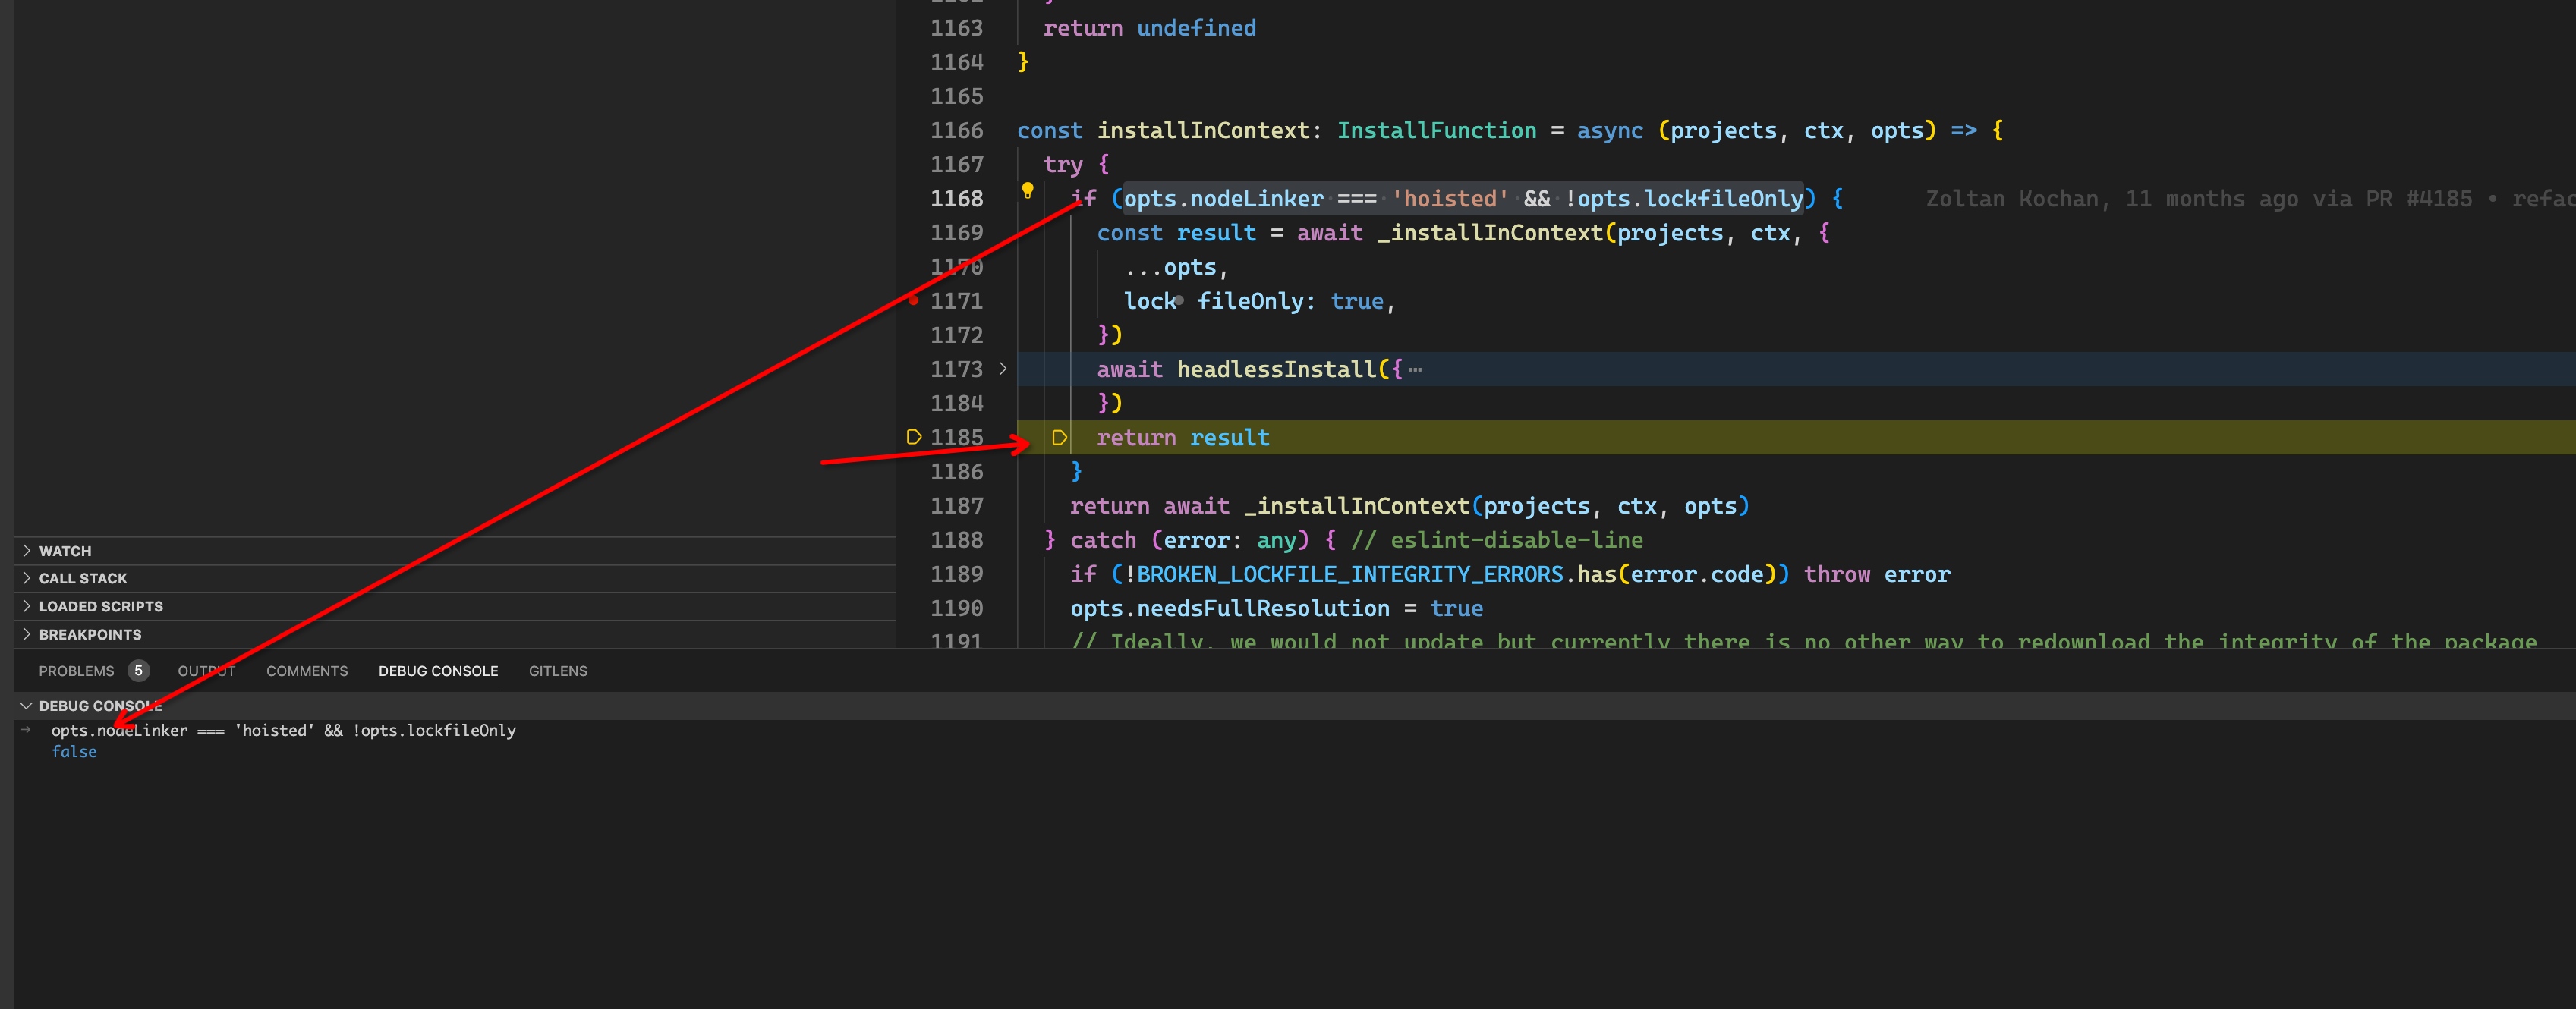The image size is (2576, 1009).
Task: Click the yellow execution pointer beside return result
Action: pos(1058,437)
